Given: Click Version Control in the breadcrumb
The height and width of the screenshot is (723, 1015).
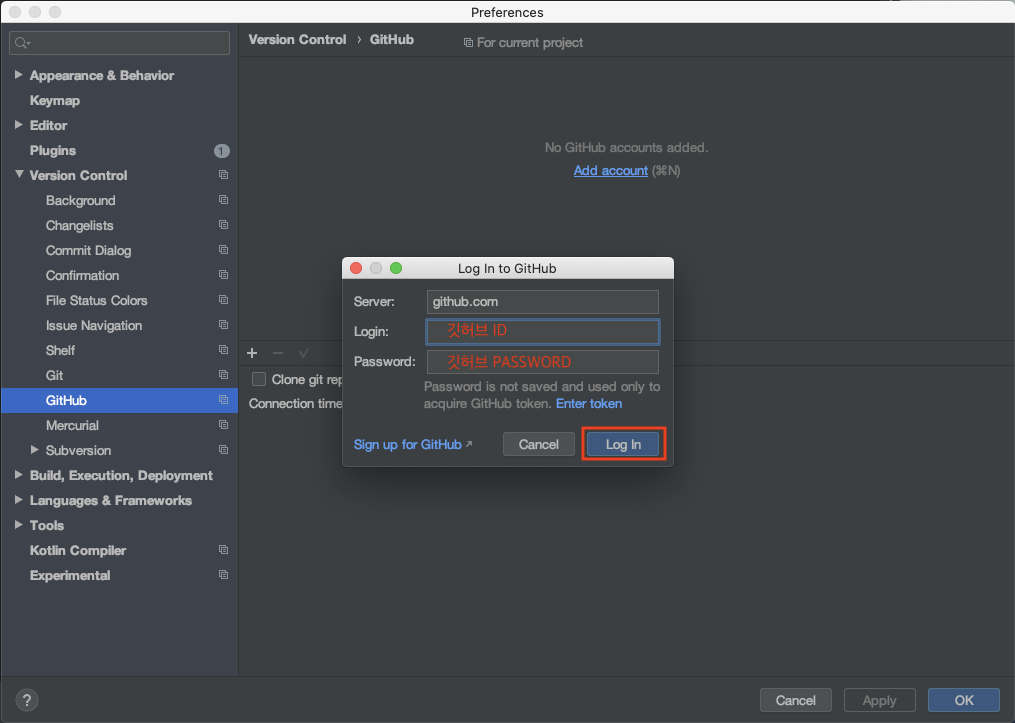Looking at the screenshot, I should pyautogui.click(x=297, y=39).
